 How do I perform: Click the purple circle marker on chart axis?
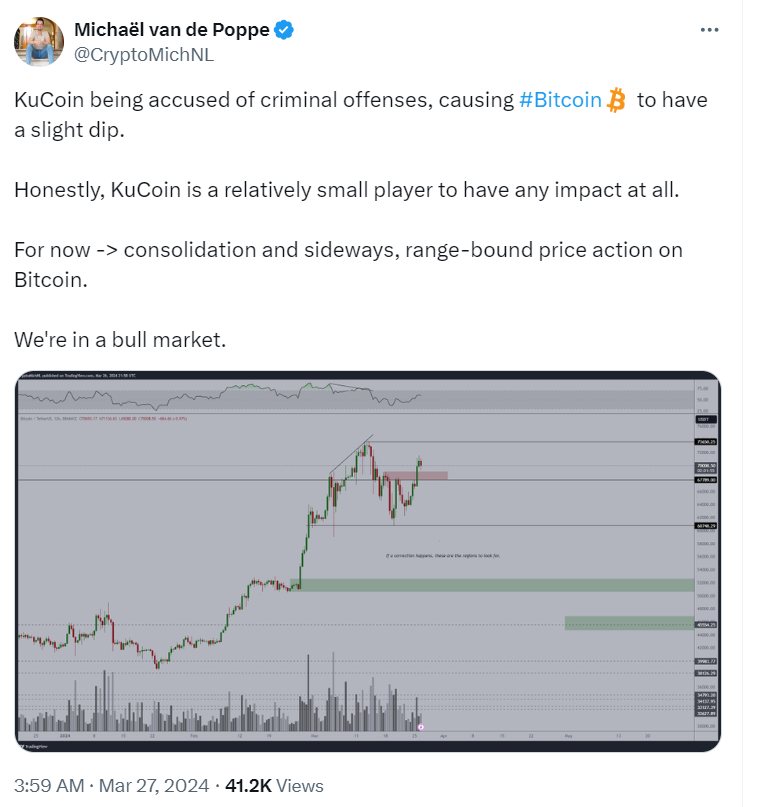(x=421, y=727)
